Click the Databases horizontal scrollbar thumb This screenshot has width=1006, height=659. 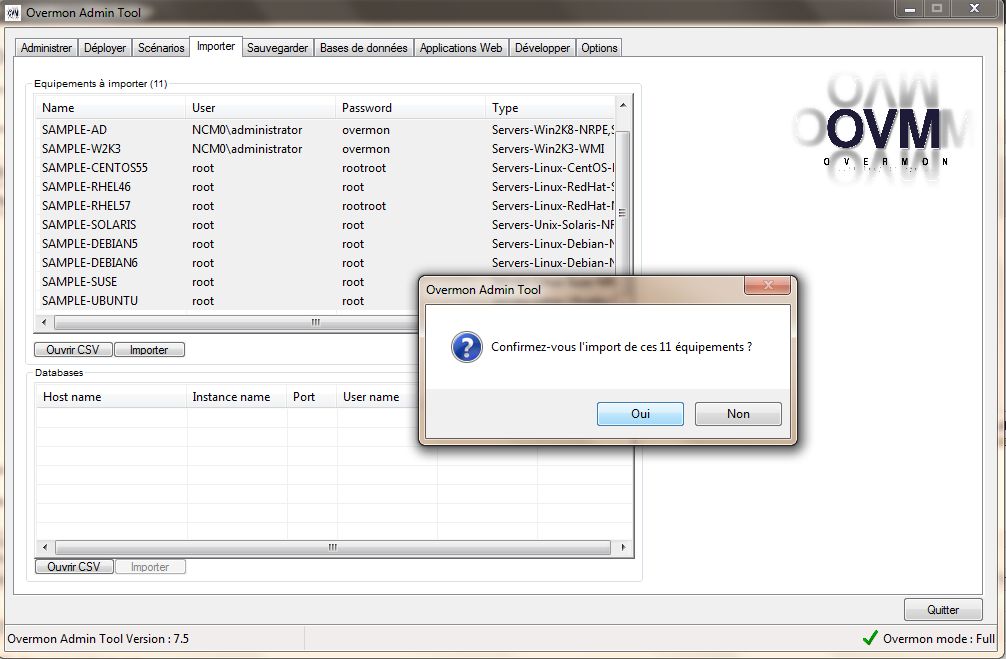[x=332, y=547]
